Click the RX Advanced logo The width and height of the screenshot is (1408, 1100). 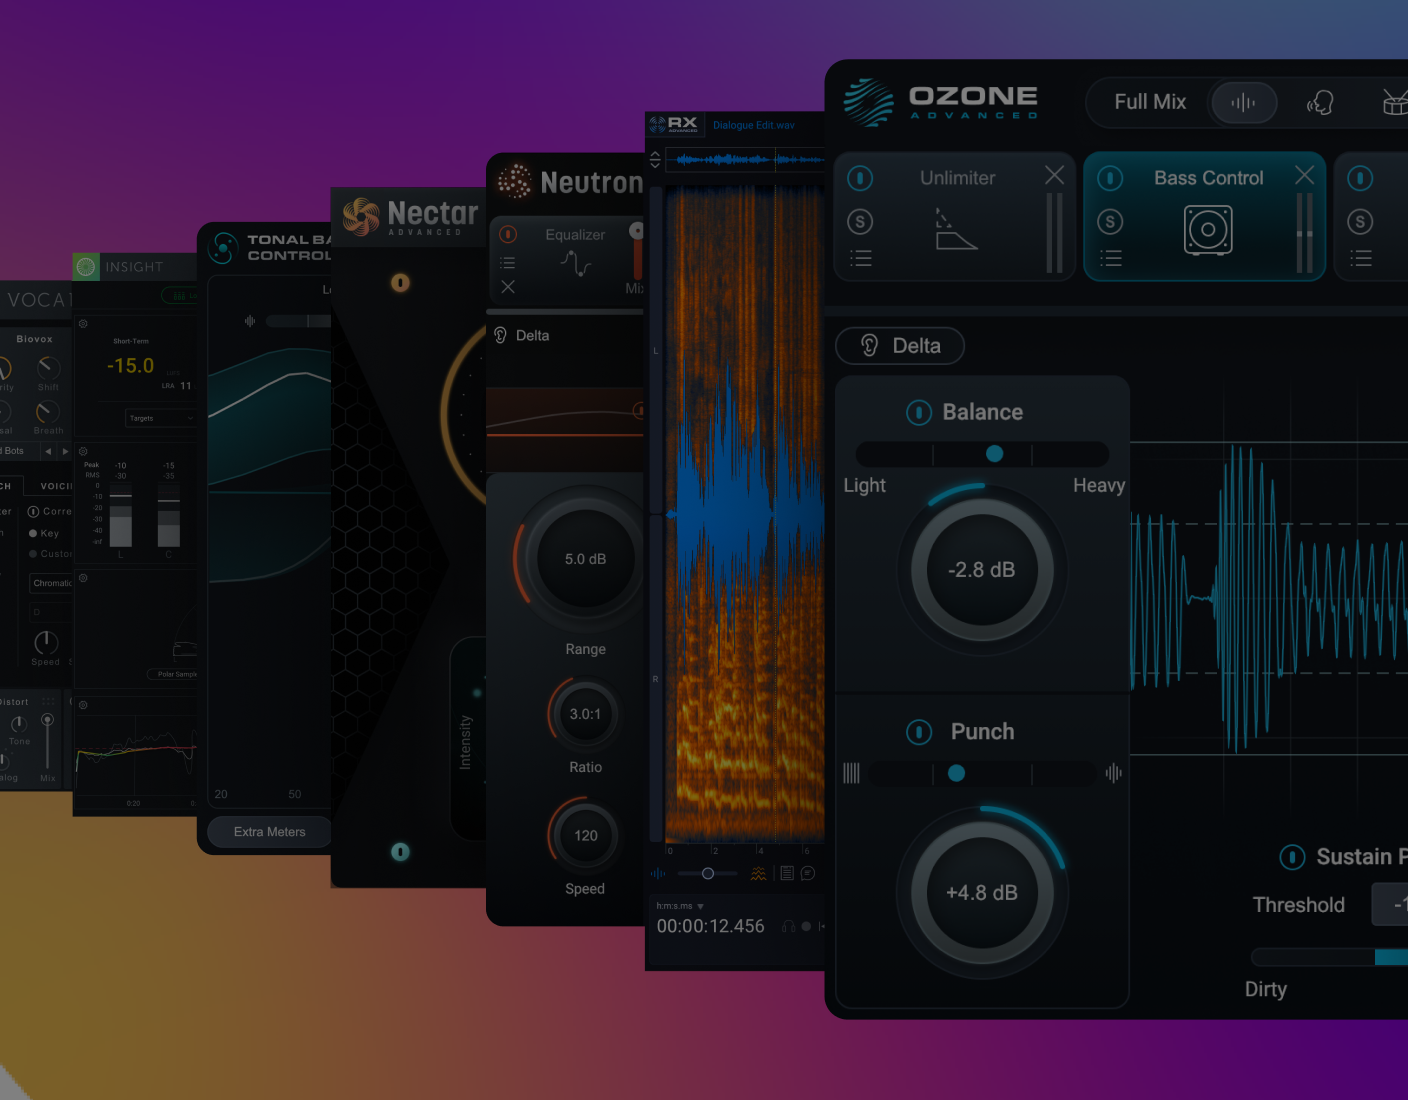coord(674,125)
